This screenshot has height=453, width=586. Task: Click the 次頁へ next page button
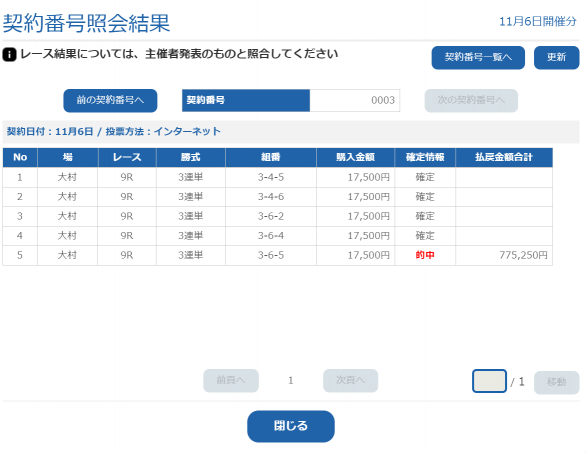[351, 380]
